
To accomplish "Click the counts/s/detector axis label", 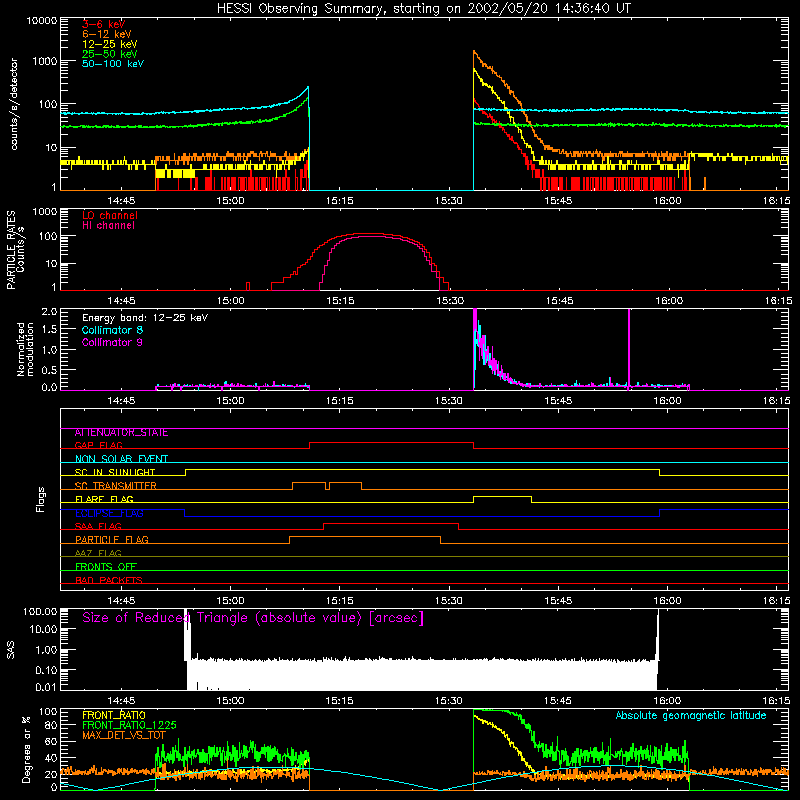I will 14,104.
